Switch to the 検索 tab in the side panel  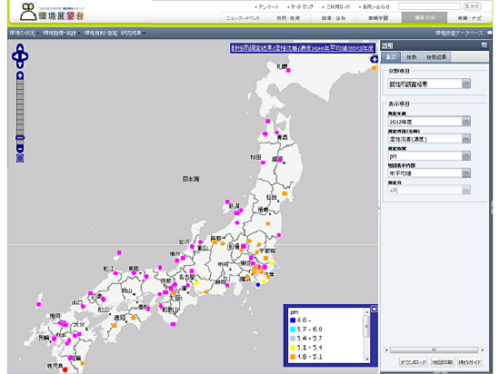411,57
